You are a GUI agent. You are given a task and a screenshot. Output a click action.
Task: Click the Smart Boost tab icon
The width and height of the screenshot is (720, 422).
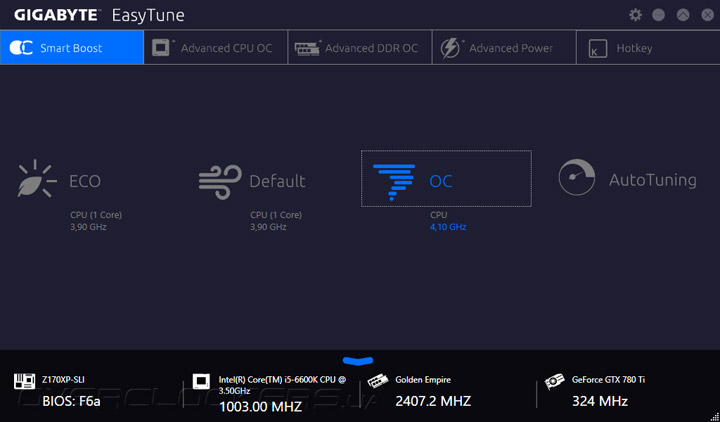tap(21, 48)
